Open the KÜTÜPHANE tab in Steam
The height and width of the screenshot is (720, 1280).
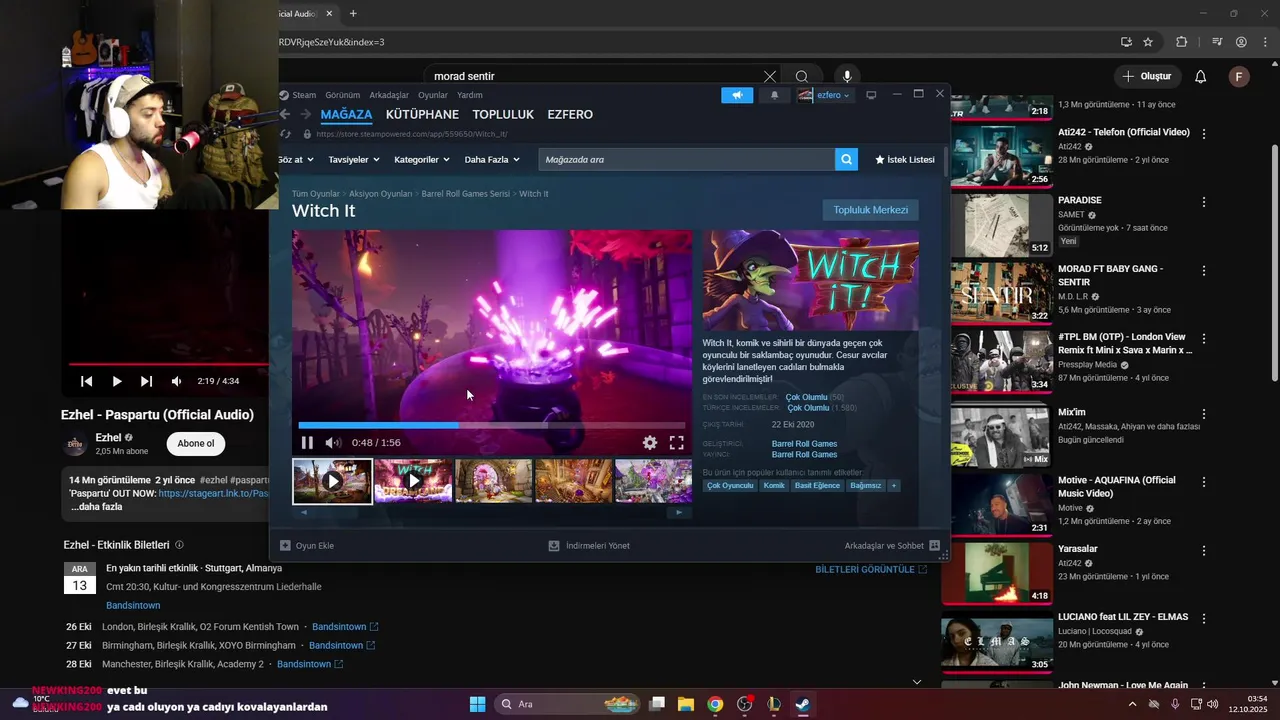coord(422,114)
